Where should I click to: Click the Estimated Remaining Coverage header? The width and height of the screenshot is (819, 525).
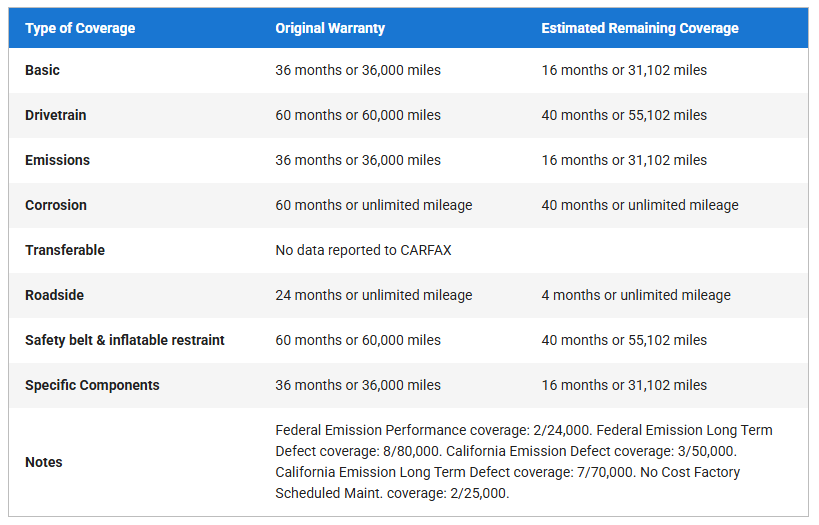click(x=640, y=28)
